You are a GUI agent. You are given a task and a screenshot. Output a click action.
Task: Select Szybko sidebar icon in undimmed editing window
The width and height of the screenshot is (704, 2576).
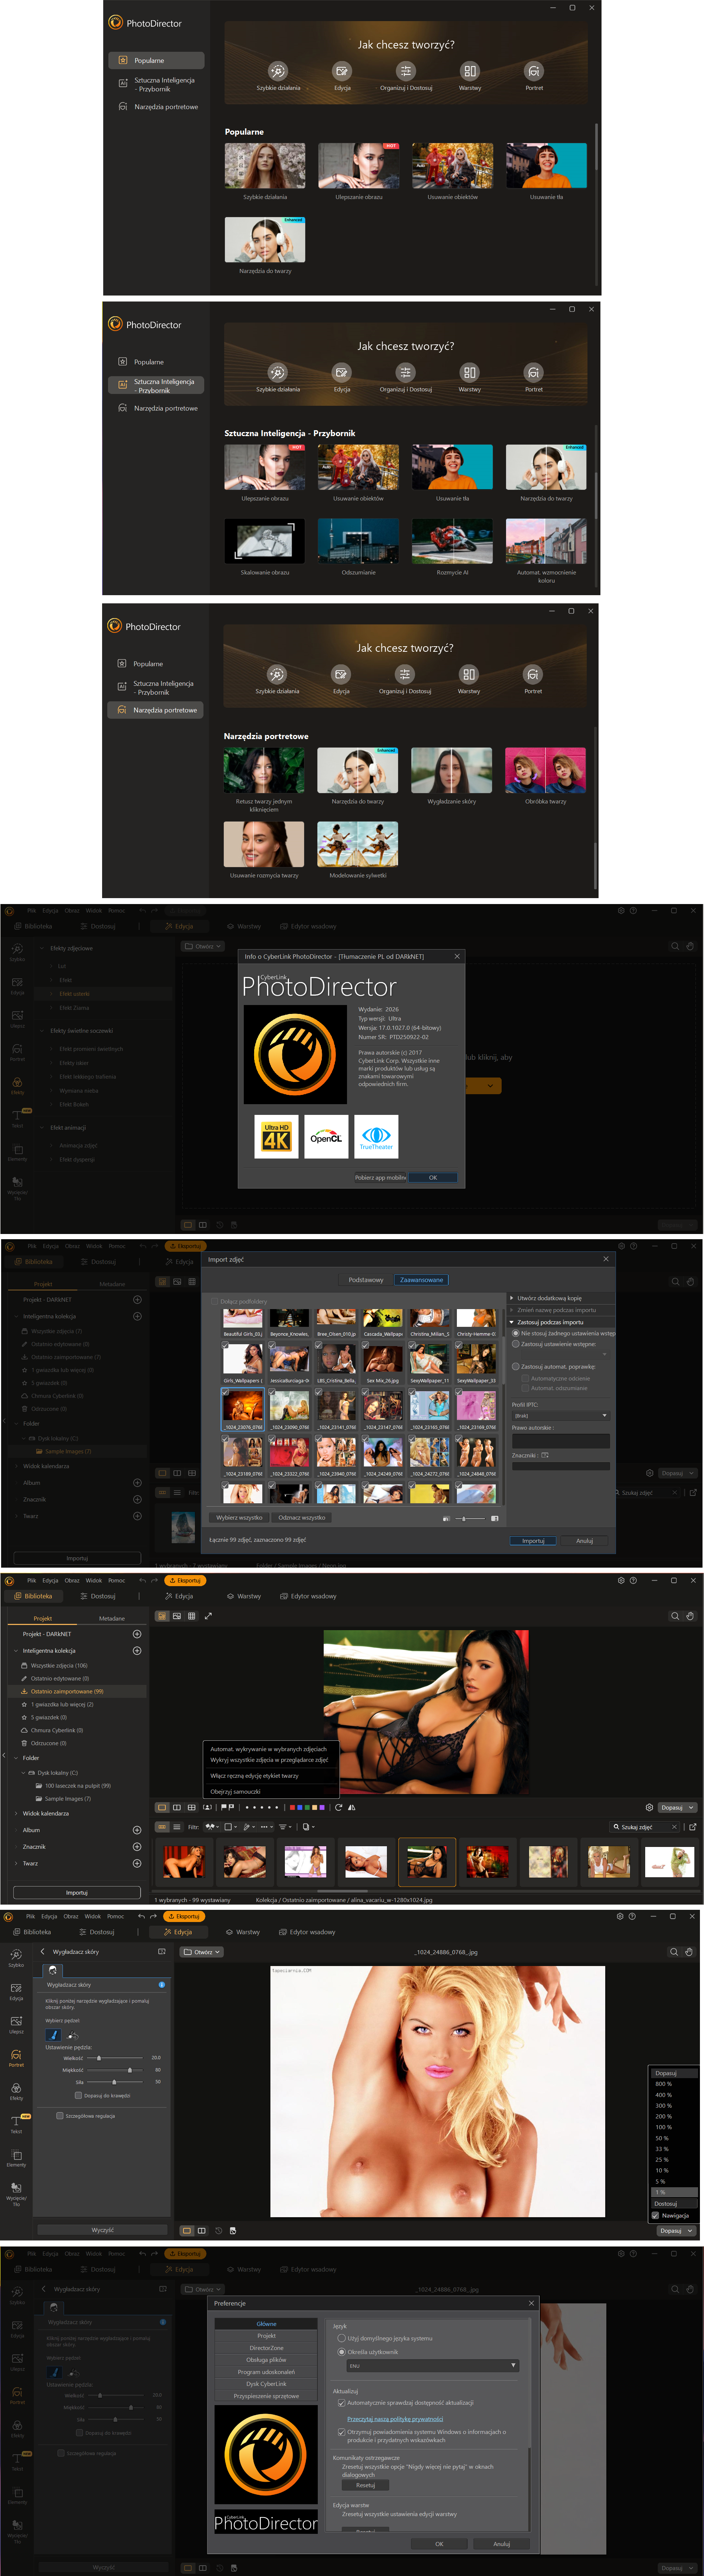pos(16,1958)
